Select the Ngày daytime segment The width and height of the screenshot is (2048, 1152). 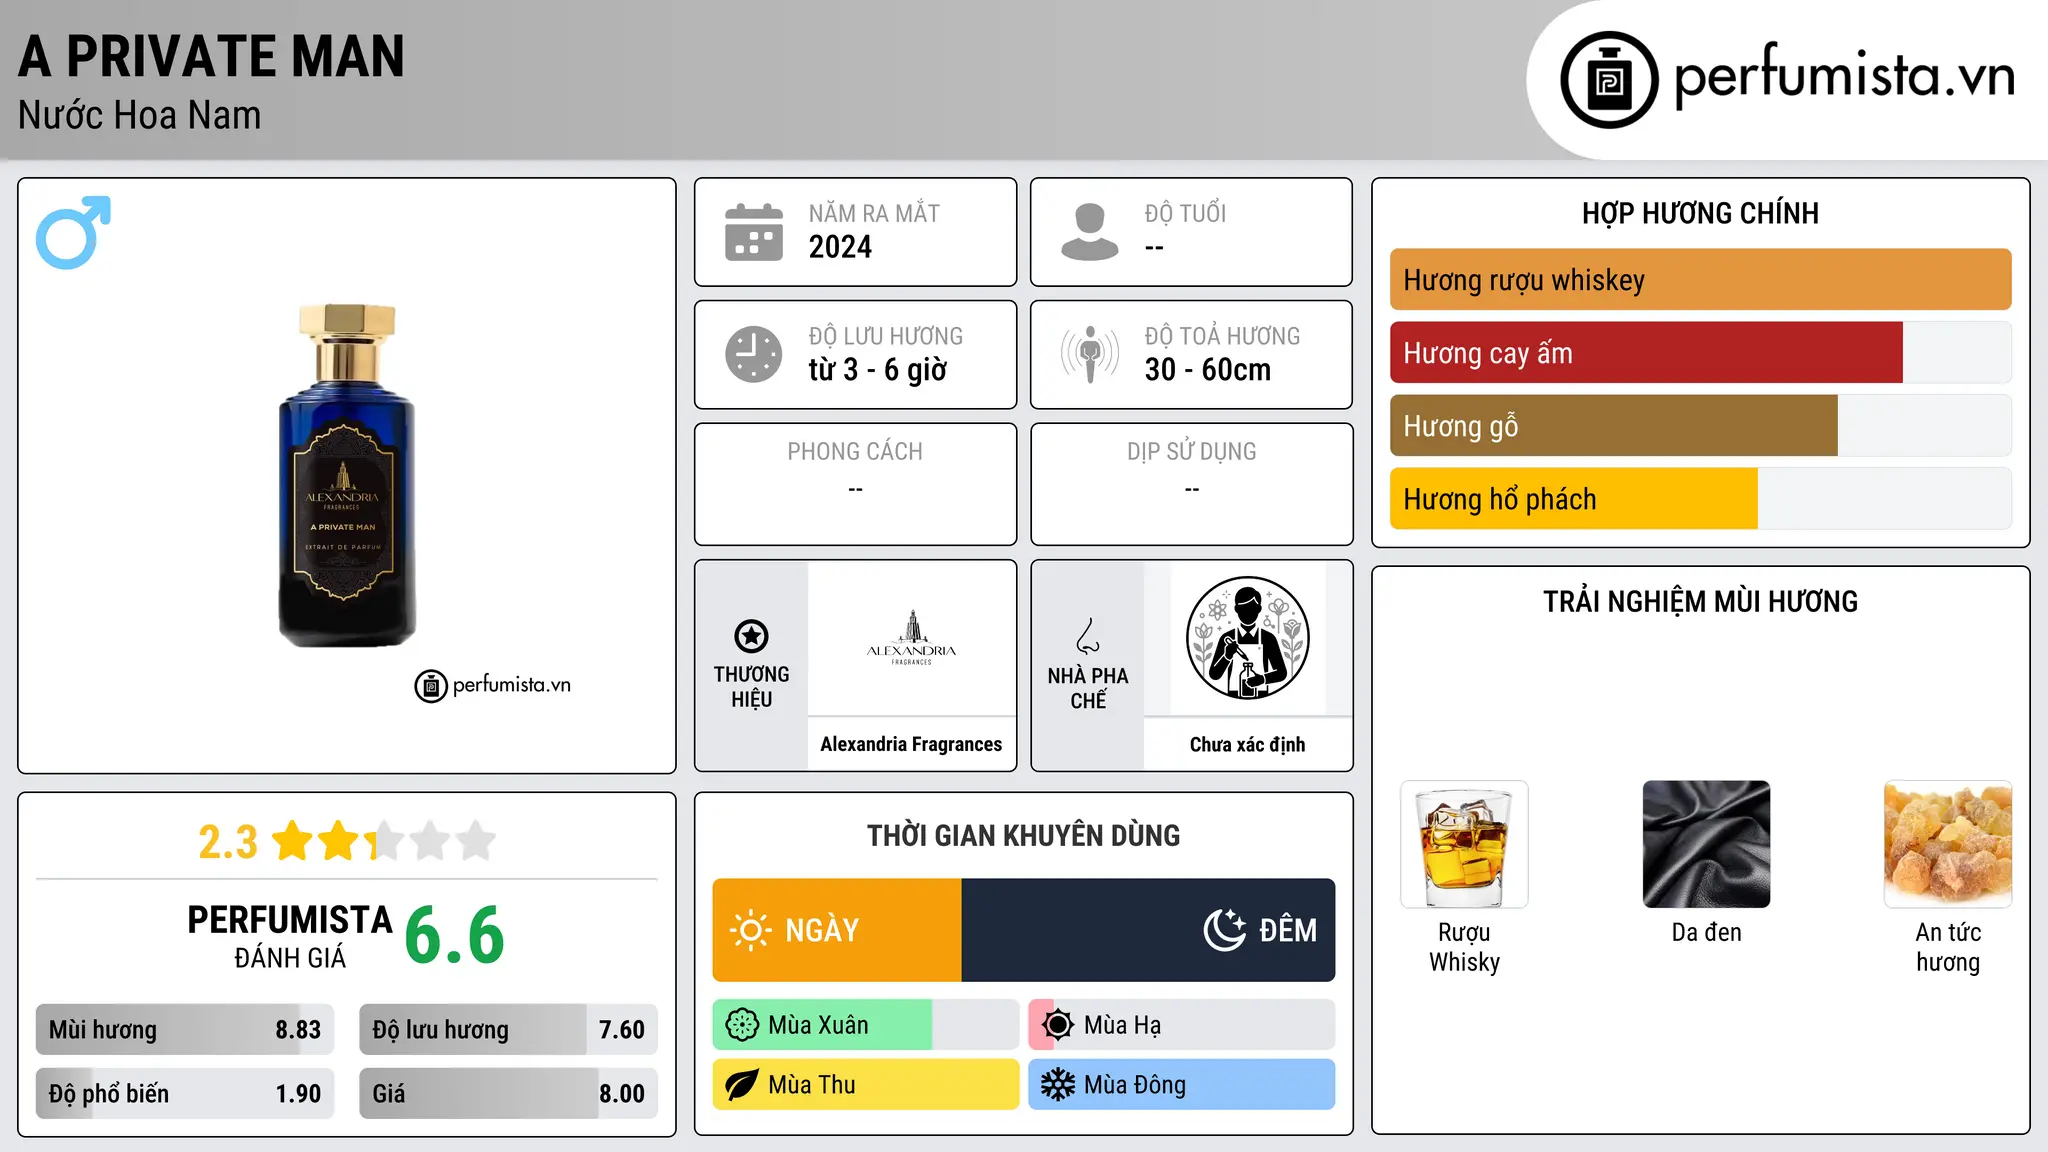point(837,930)
